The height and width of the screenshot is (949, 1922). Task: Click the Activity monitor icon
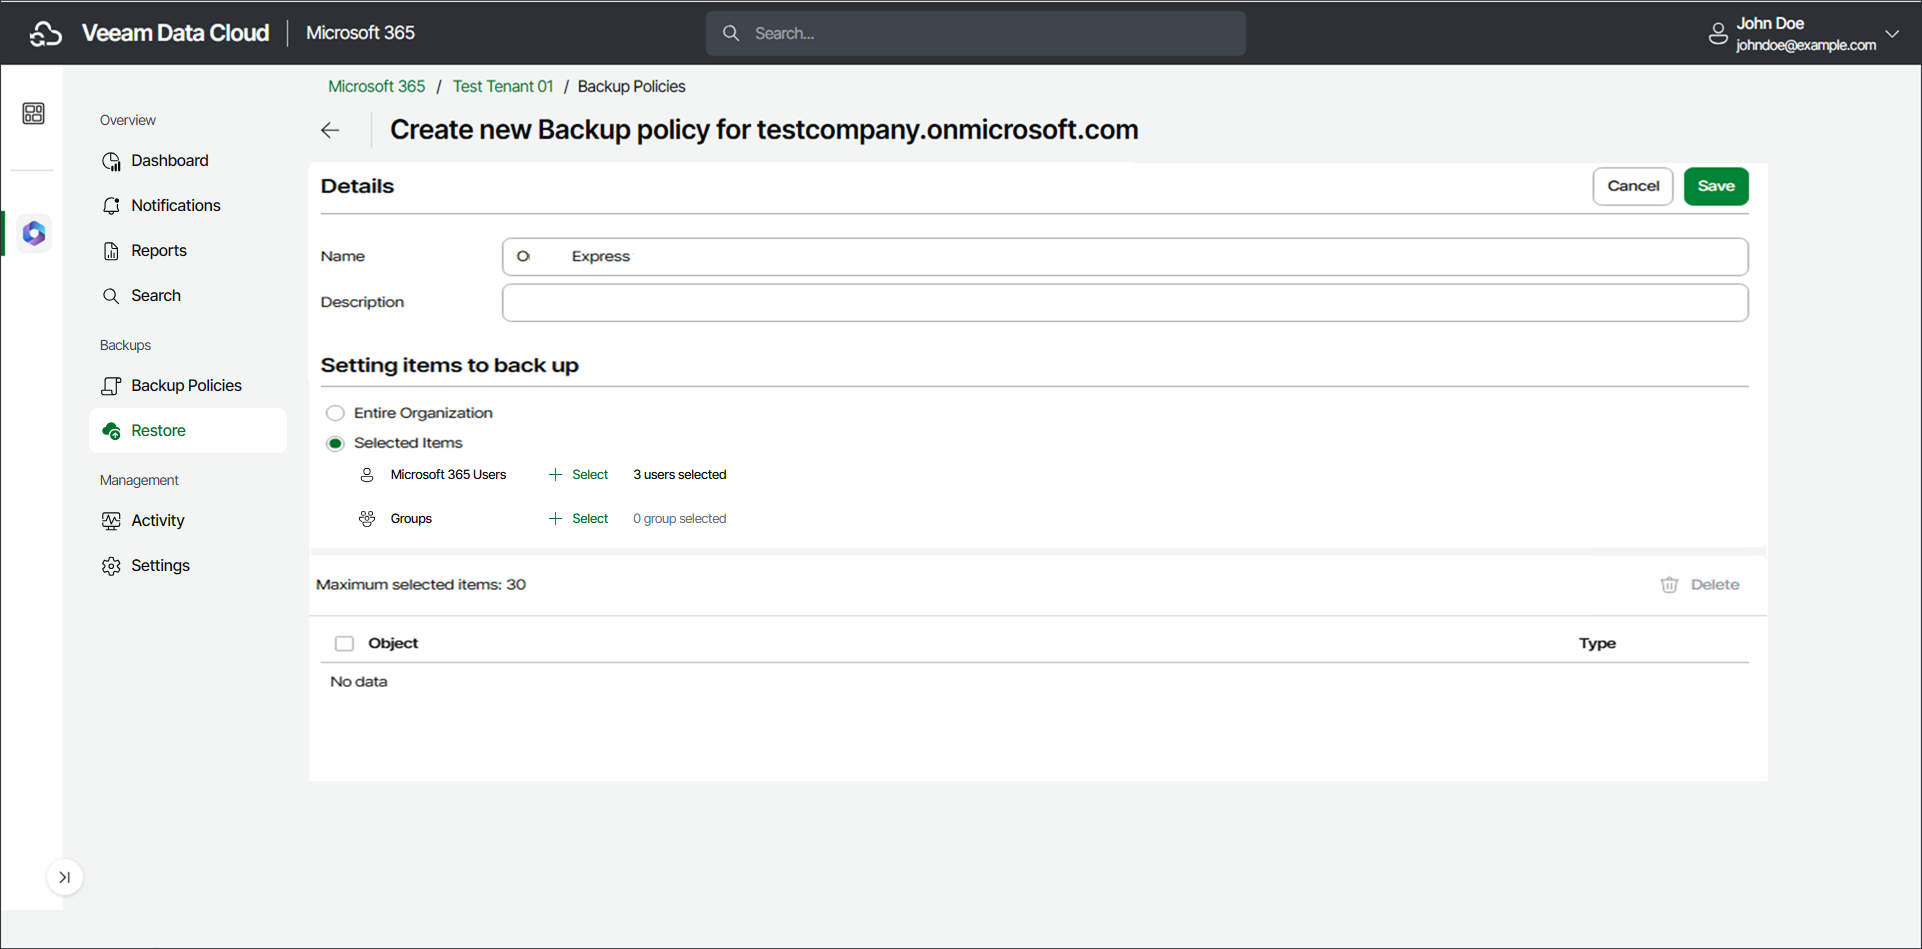click(111, 521)
